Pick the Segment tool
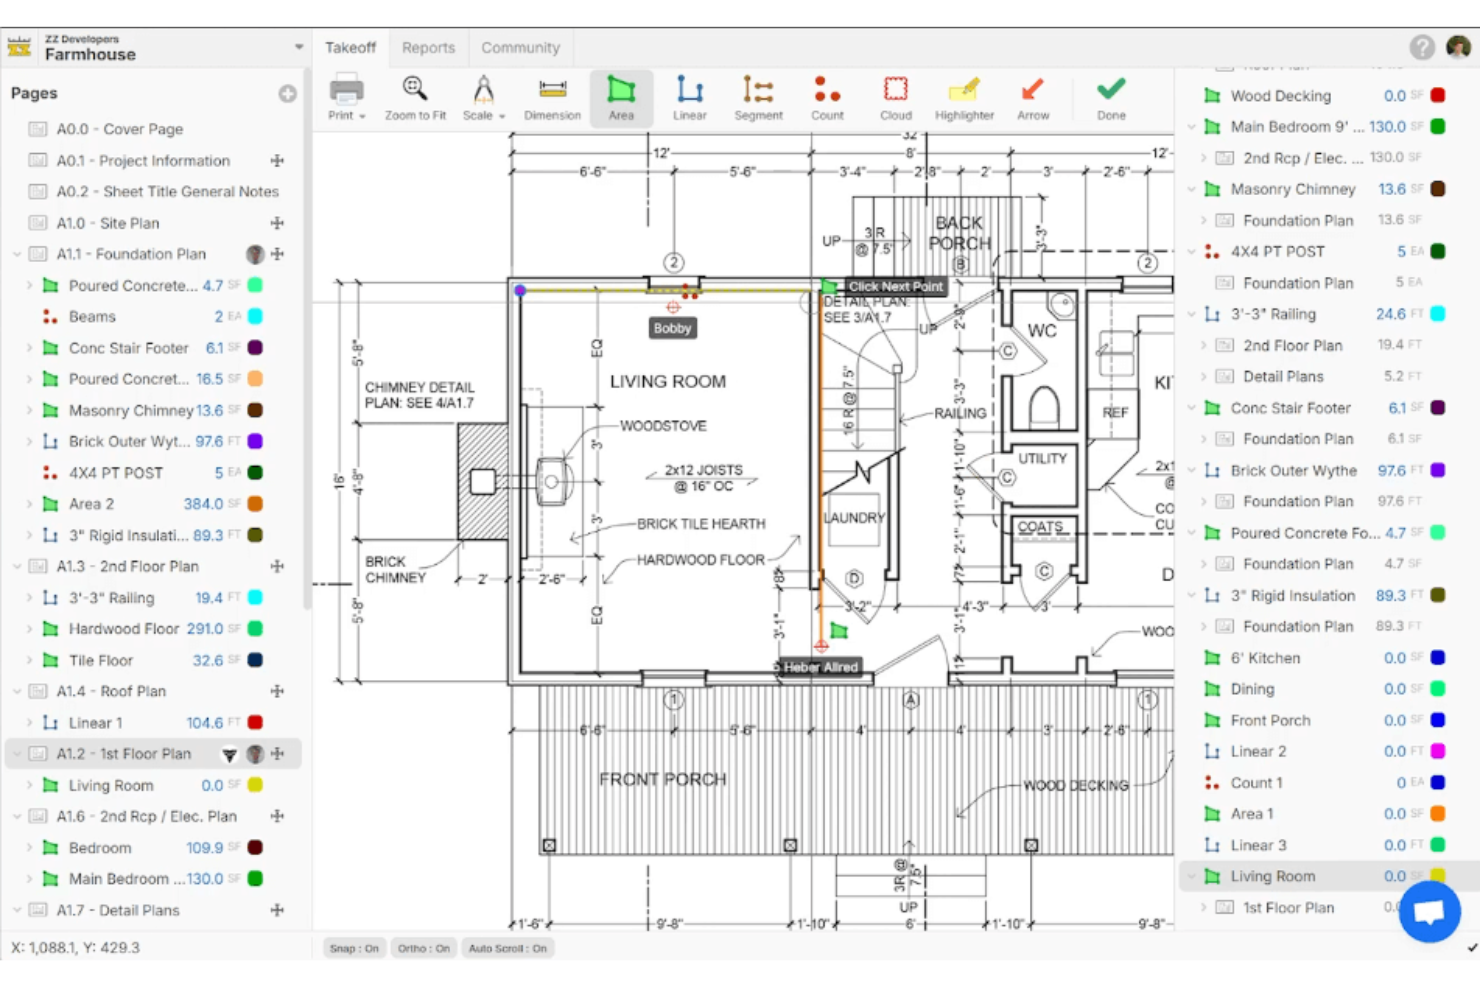This screenshot has height=987, width=1480. pos(758,97)
